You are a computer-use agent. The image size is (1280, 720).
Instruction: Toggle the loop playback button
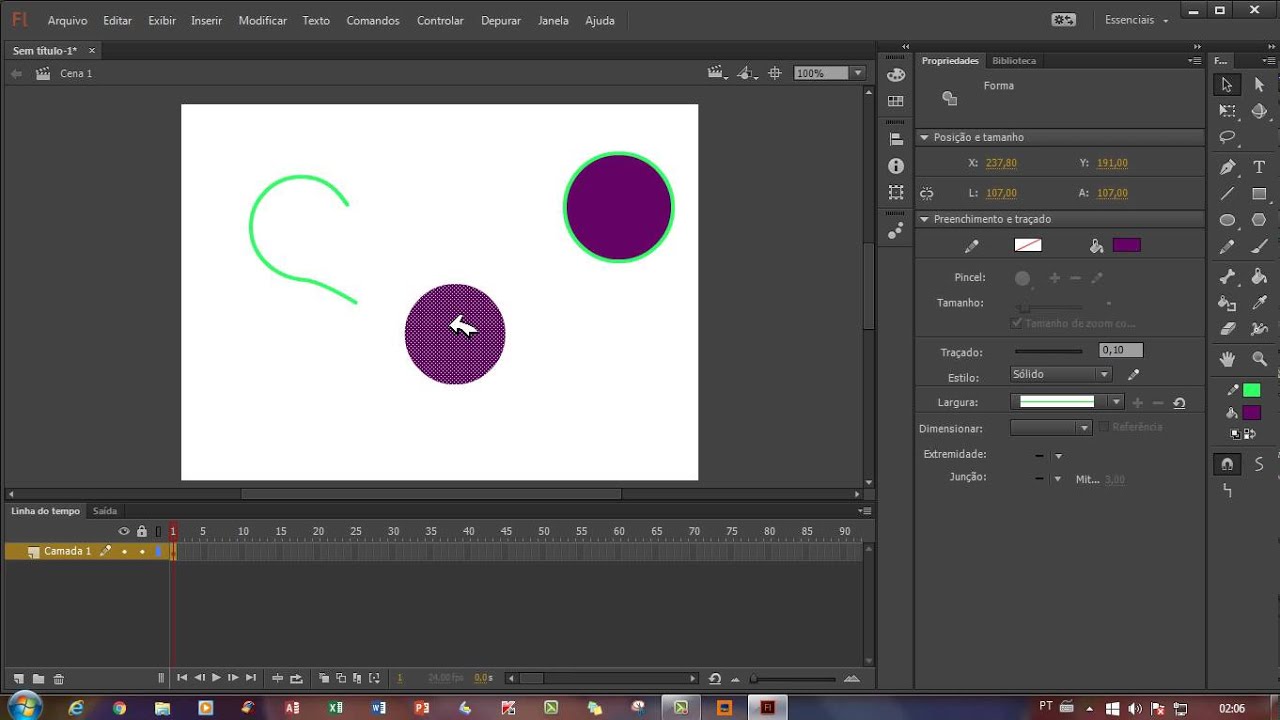[x=296, y=678]
